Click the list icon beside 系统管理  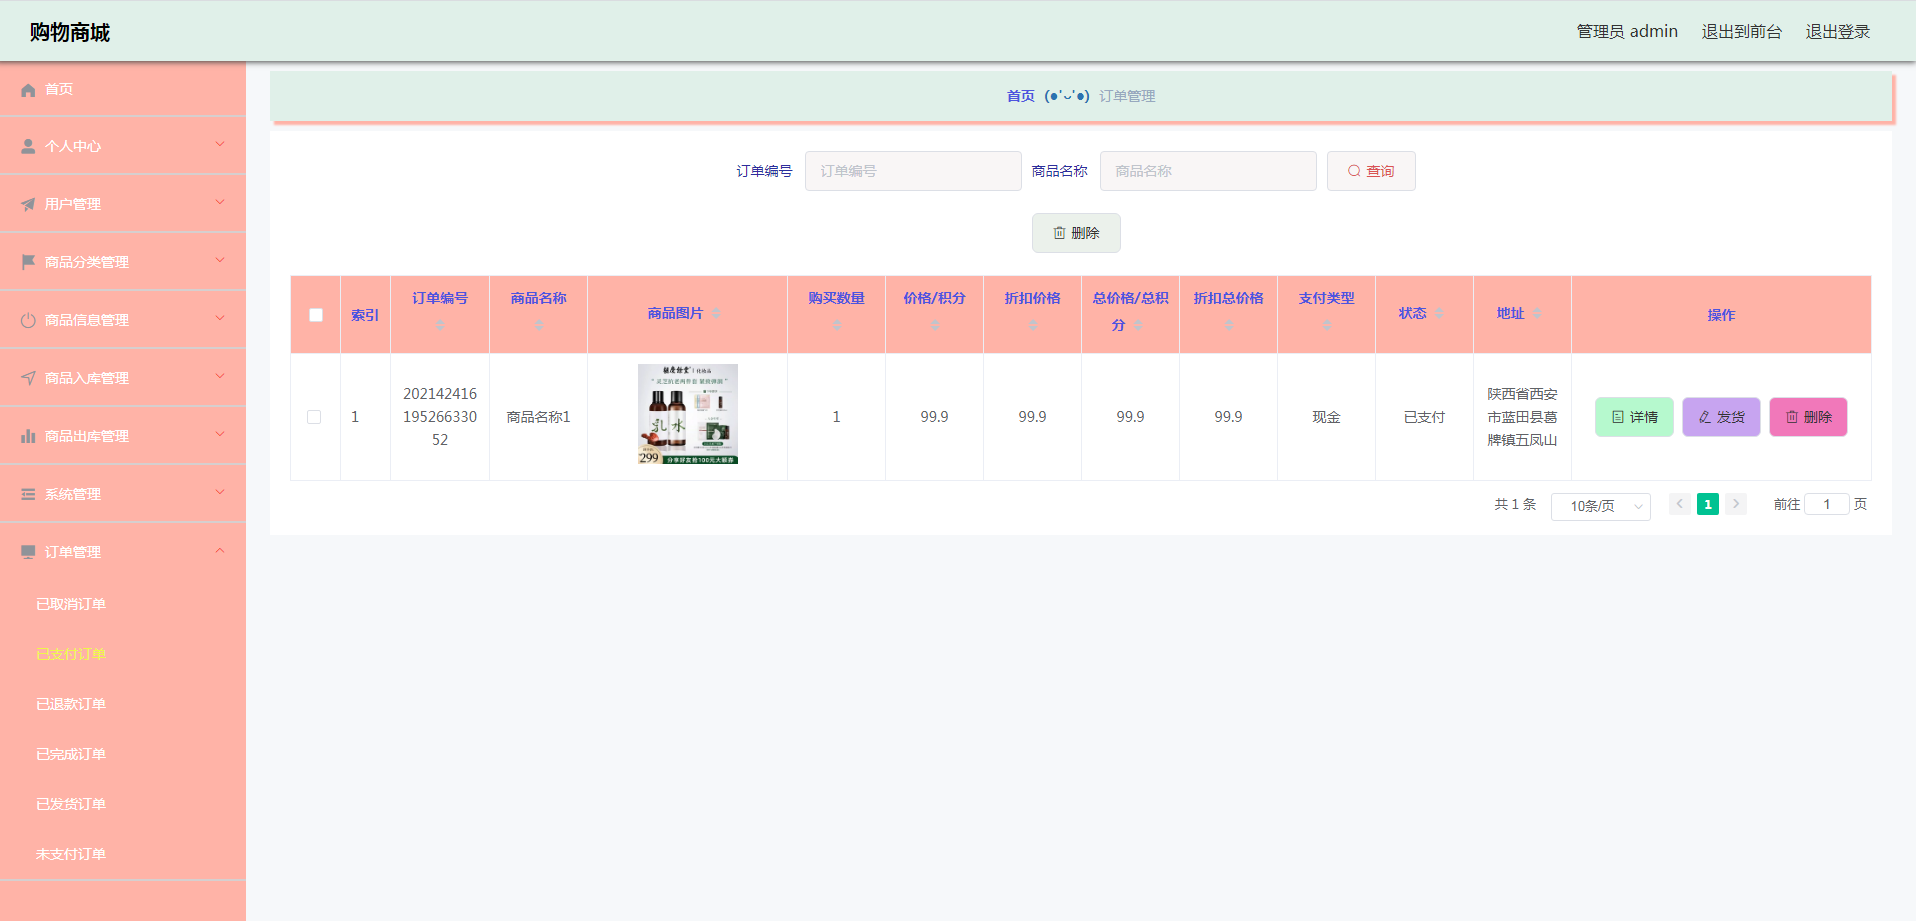pos(28,494)
